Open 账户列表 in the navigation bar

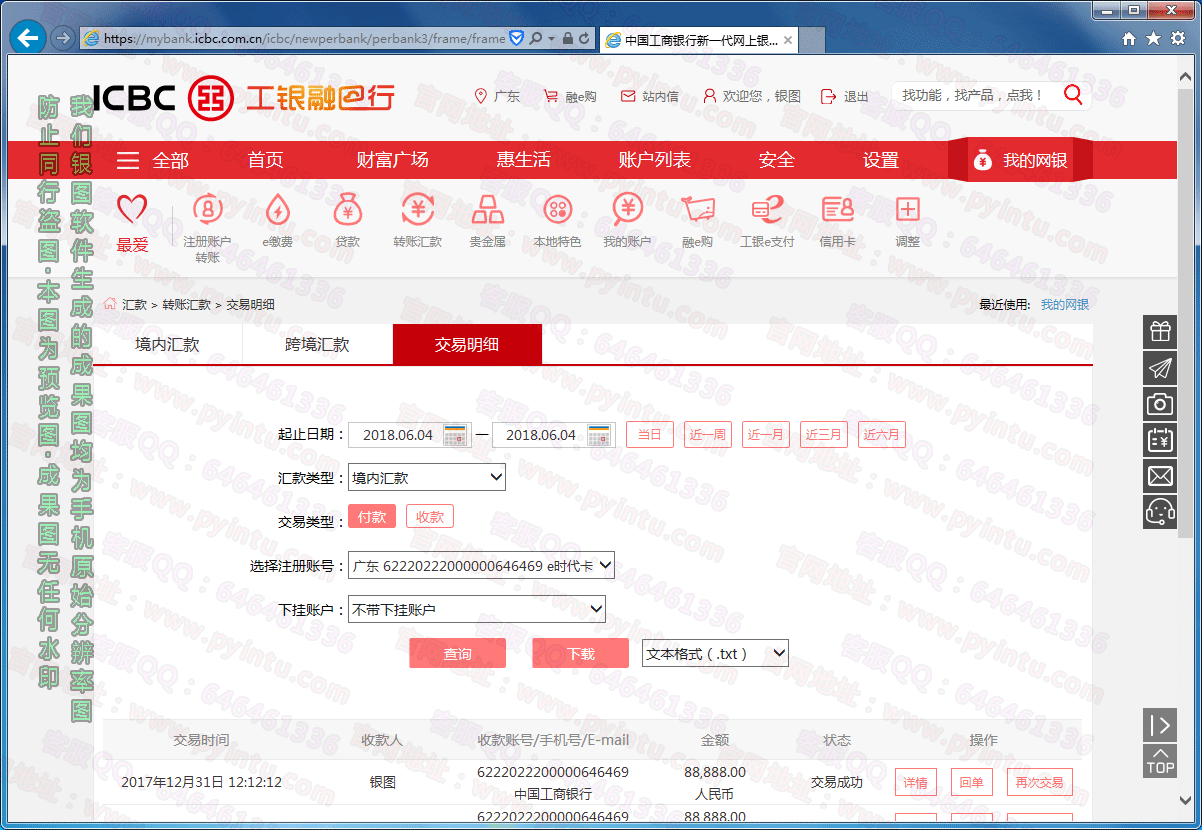pyautogui.click(x=654, y=160)
